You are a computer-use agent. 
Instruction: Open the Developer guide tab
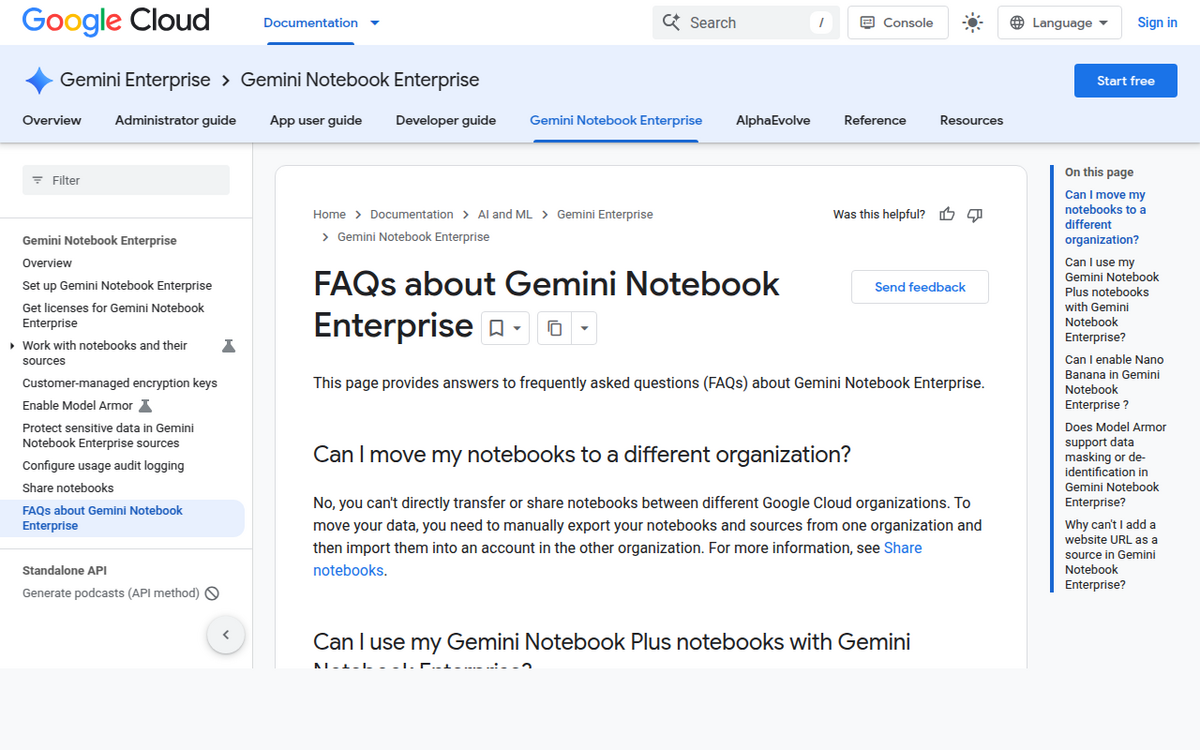click(446, 120)
